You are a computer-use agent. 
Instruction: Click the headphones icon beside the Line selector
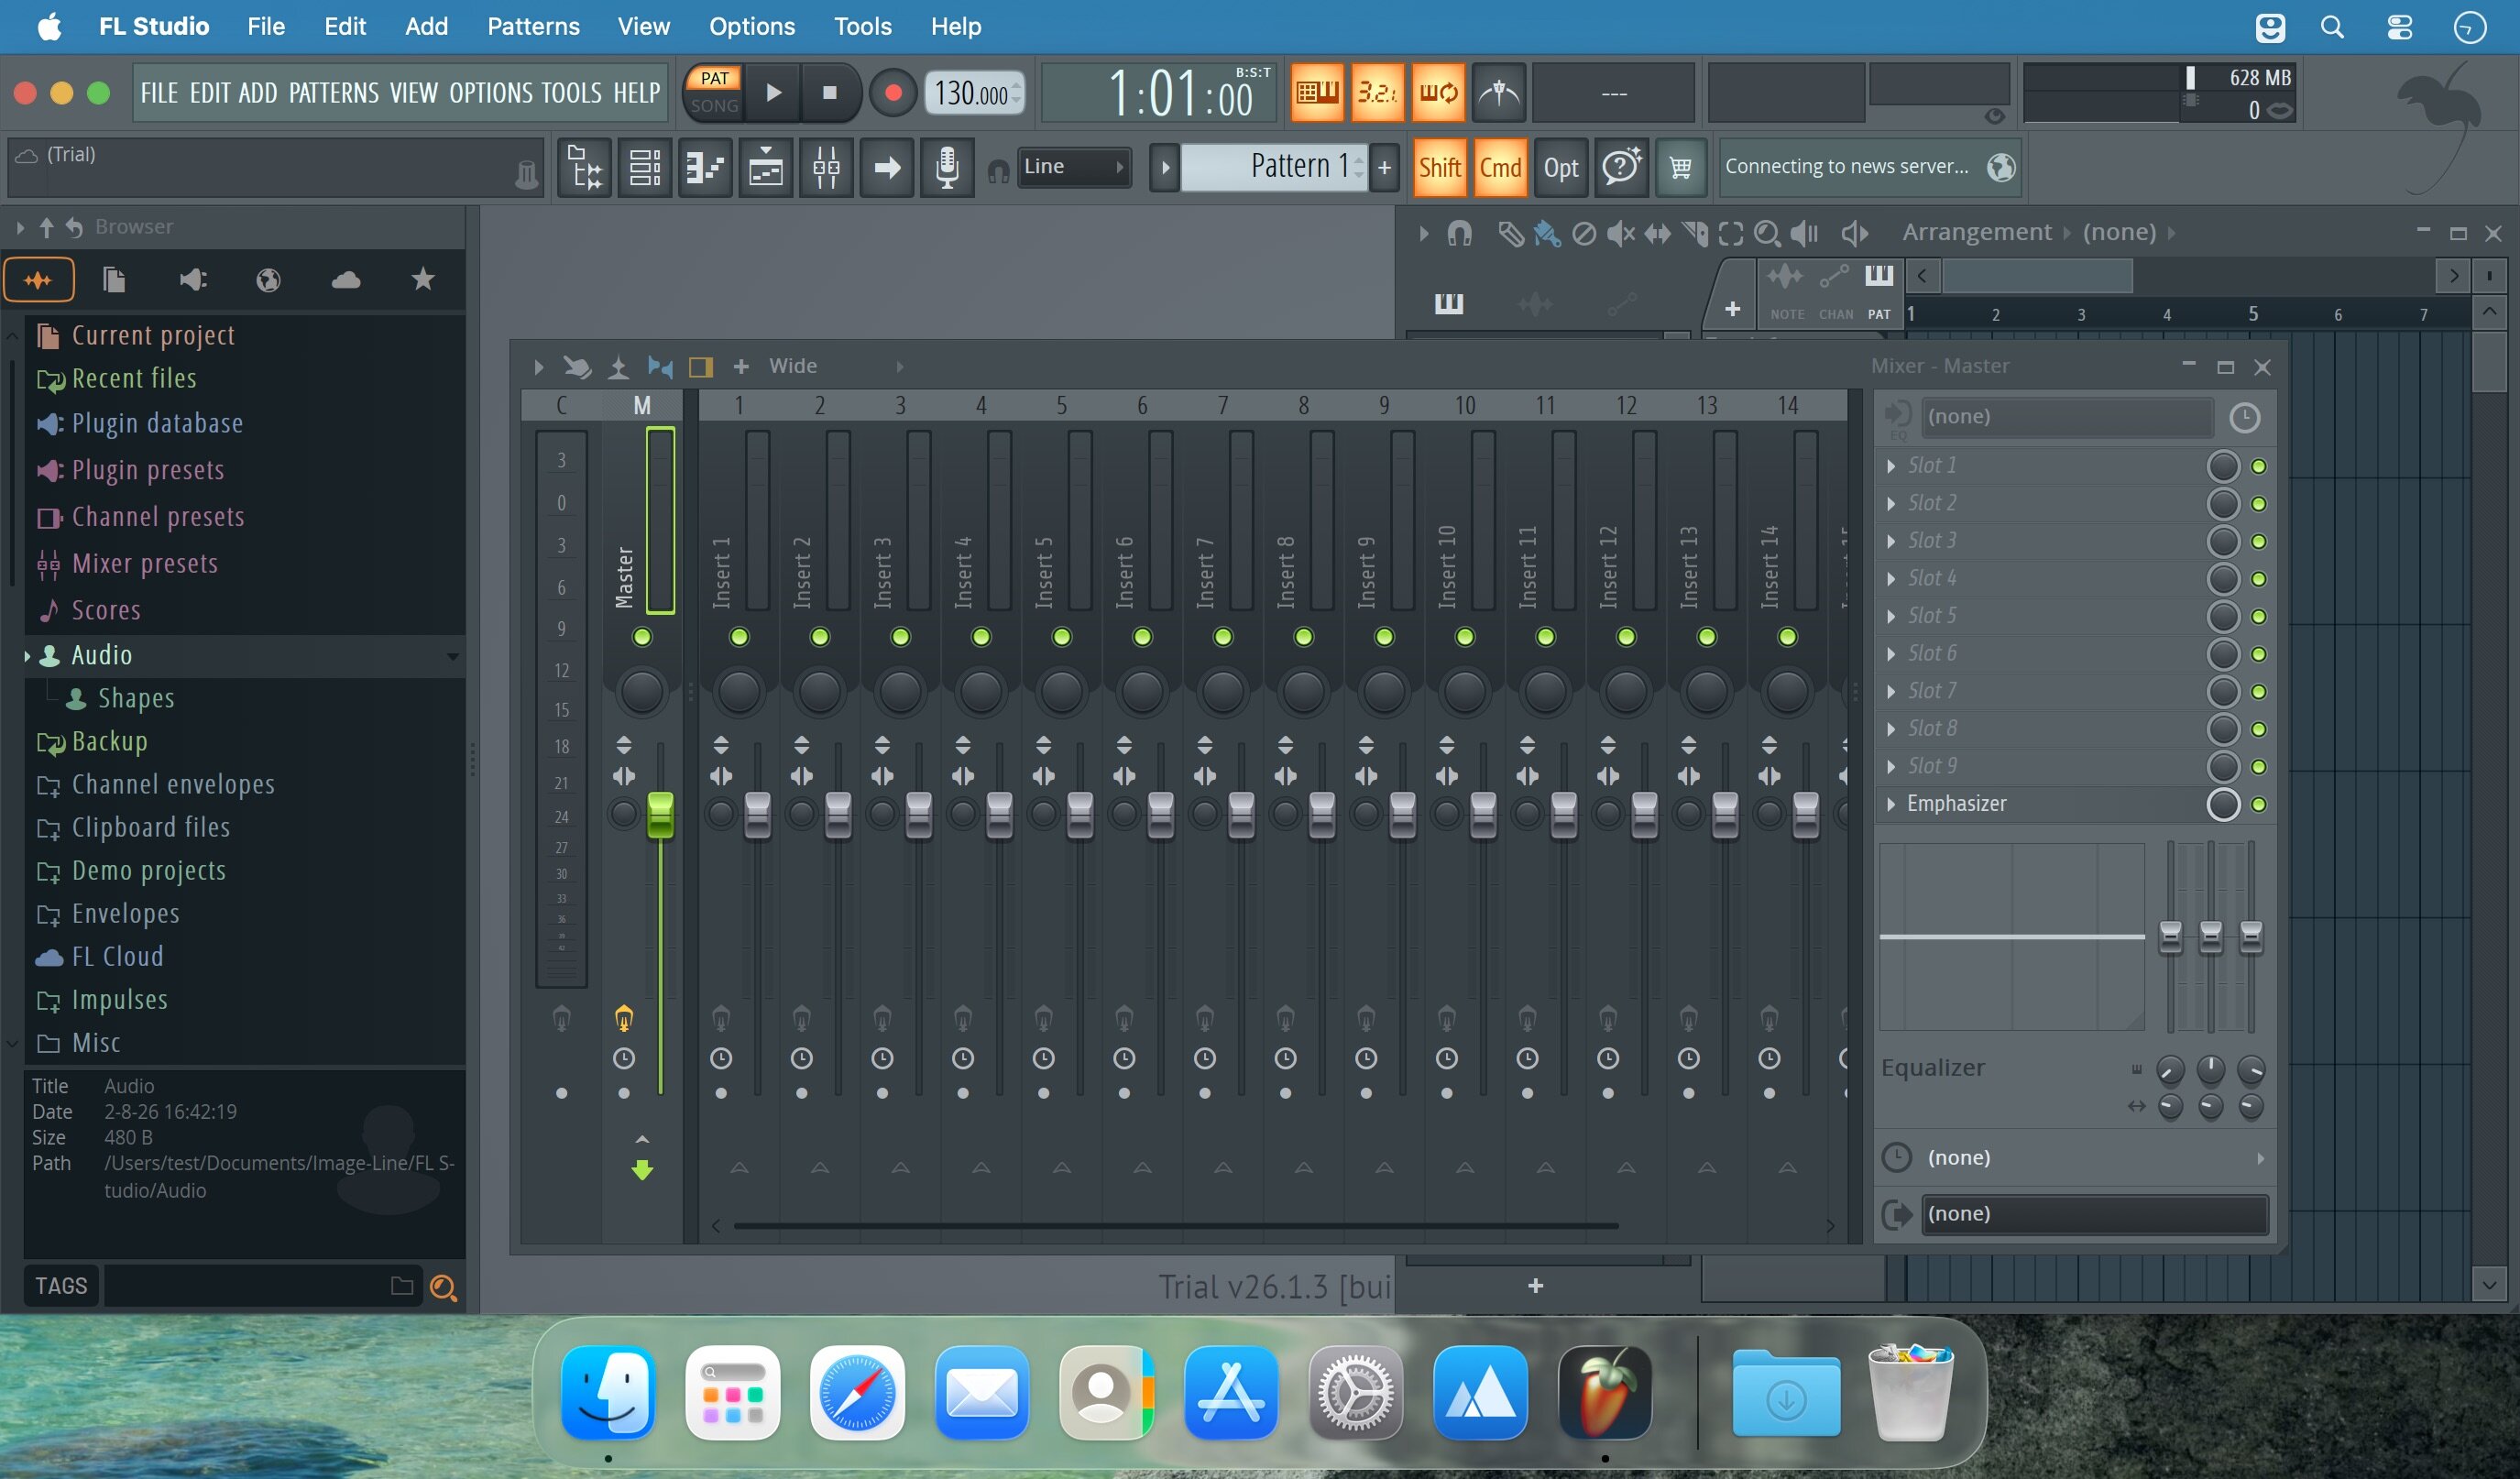pos(997,170)
